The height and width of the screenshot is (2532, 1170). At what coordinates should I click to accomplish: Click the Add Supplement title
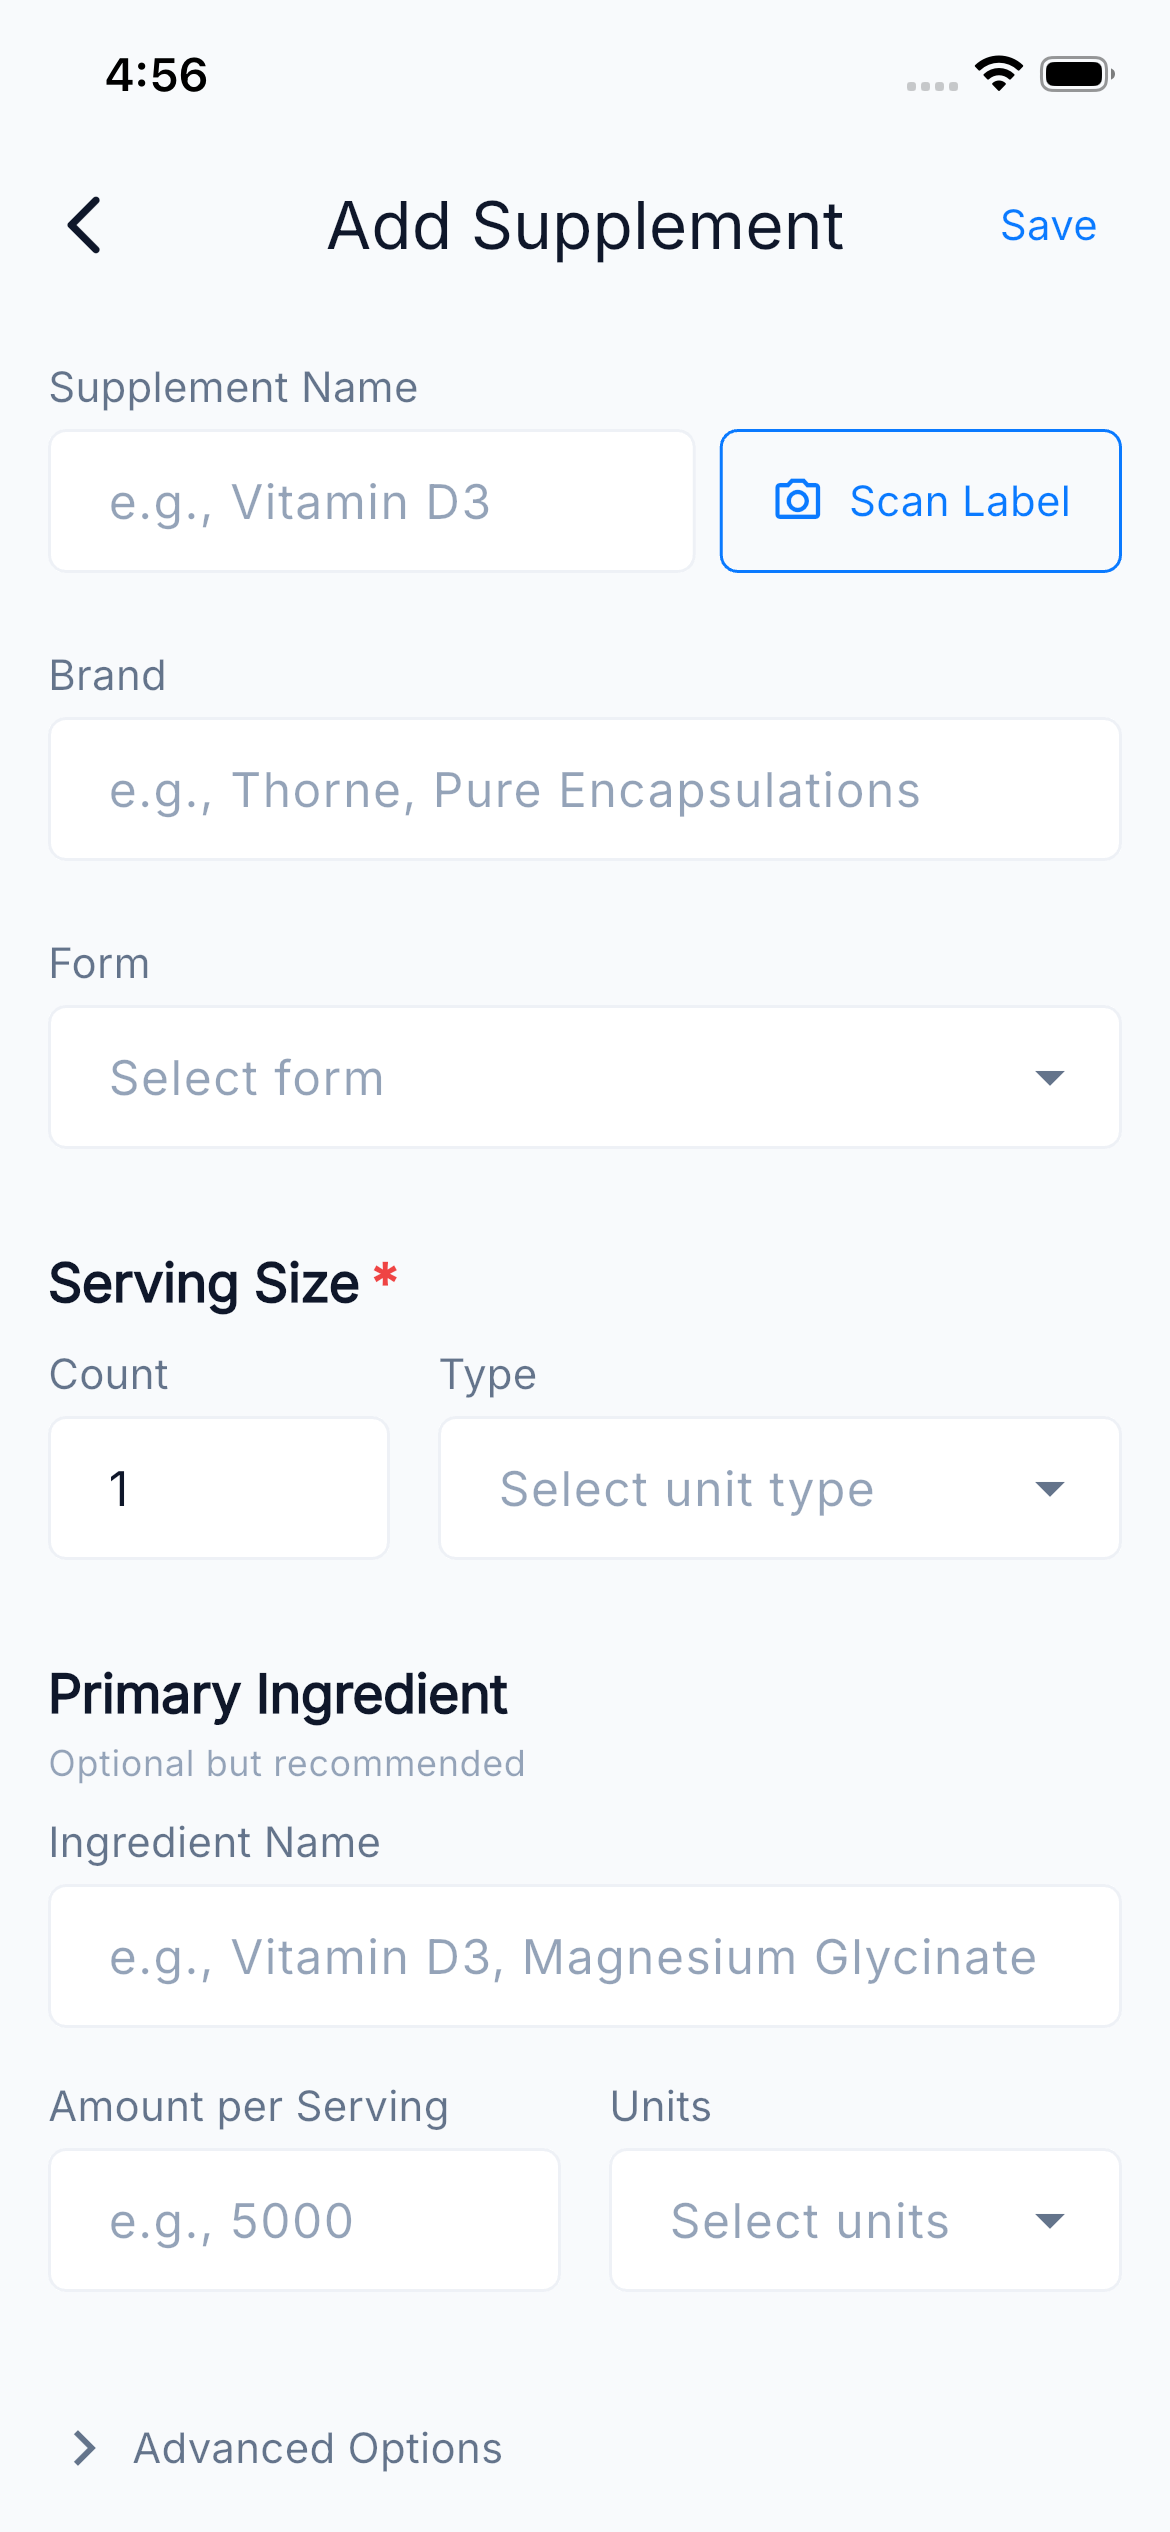tap(585, 226)
